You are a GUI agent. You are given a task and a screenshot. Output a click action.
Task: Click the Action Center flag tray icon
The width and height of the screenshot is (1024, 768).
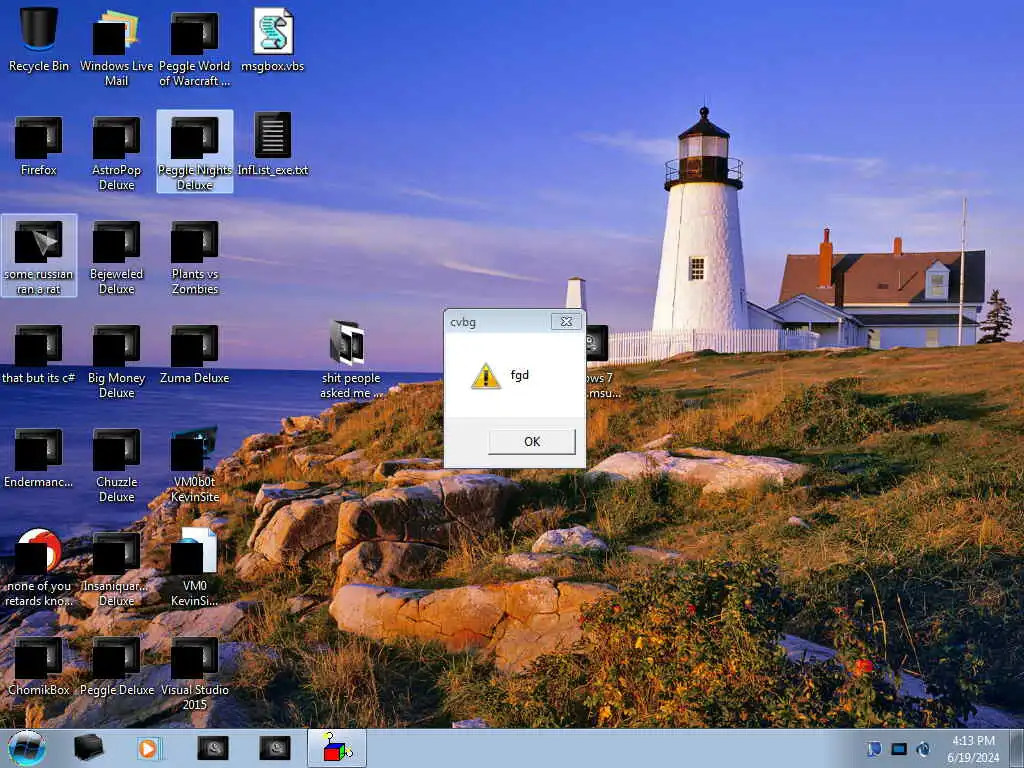(x=874, y=748)
